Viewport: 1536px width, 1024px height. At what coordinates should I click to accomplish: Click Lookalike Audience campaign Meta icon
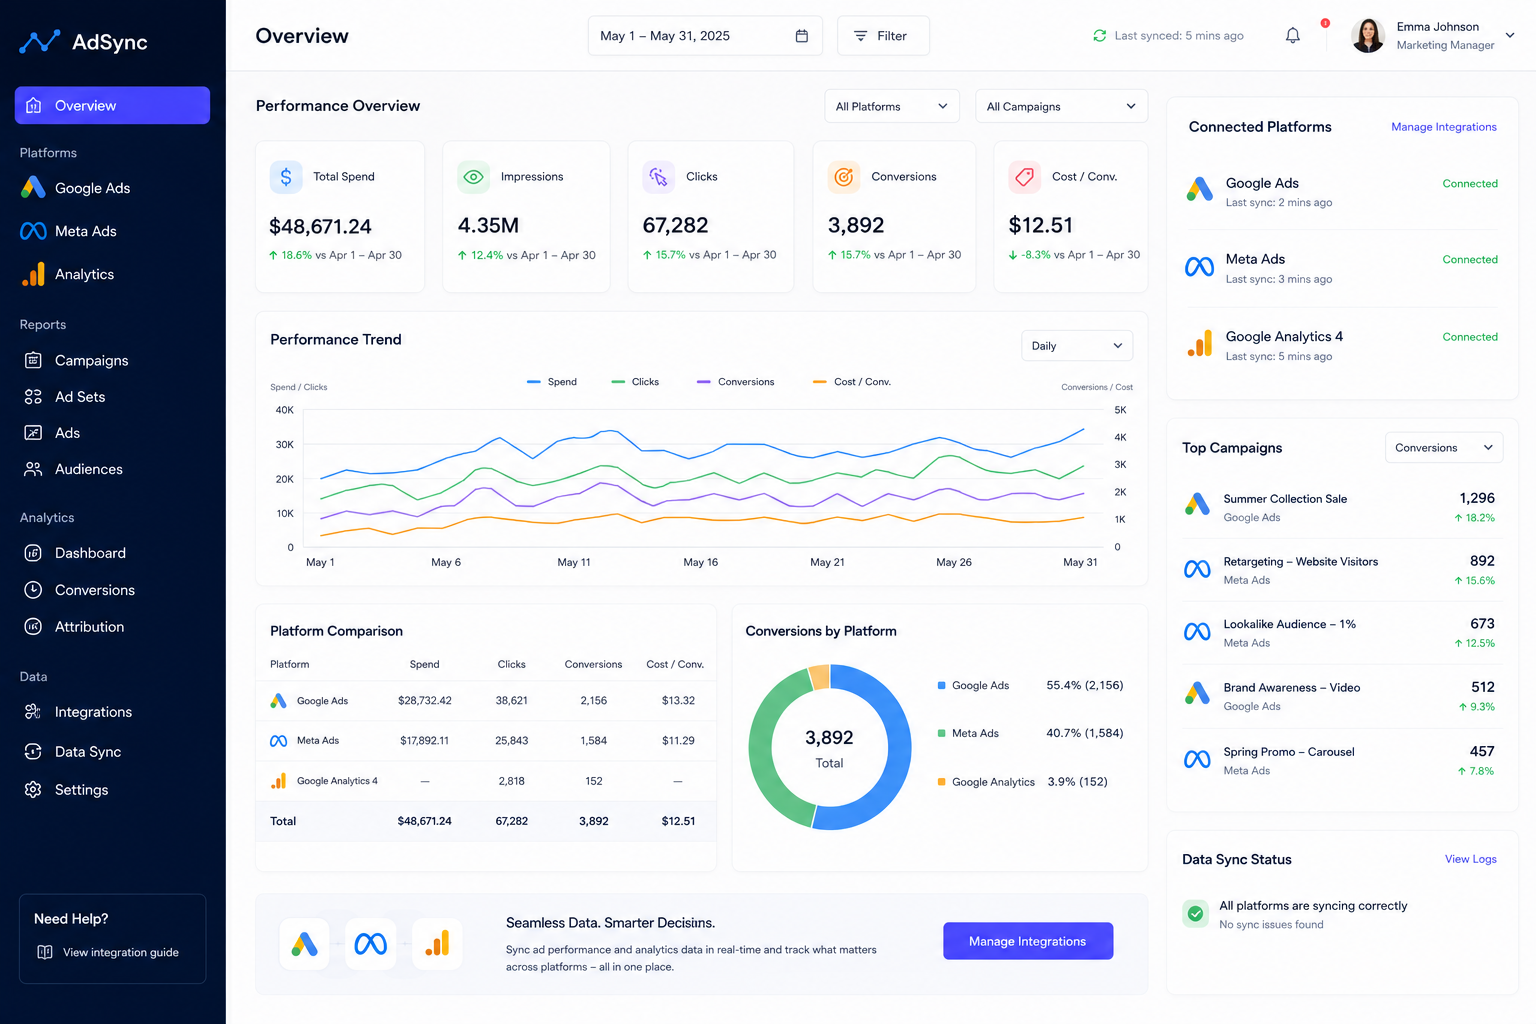tap(1197, 632)
